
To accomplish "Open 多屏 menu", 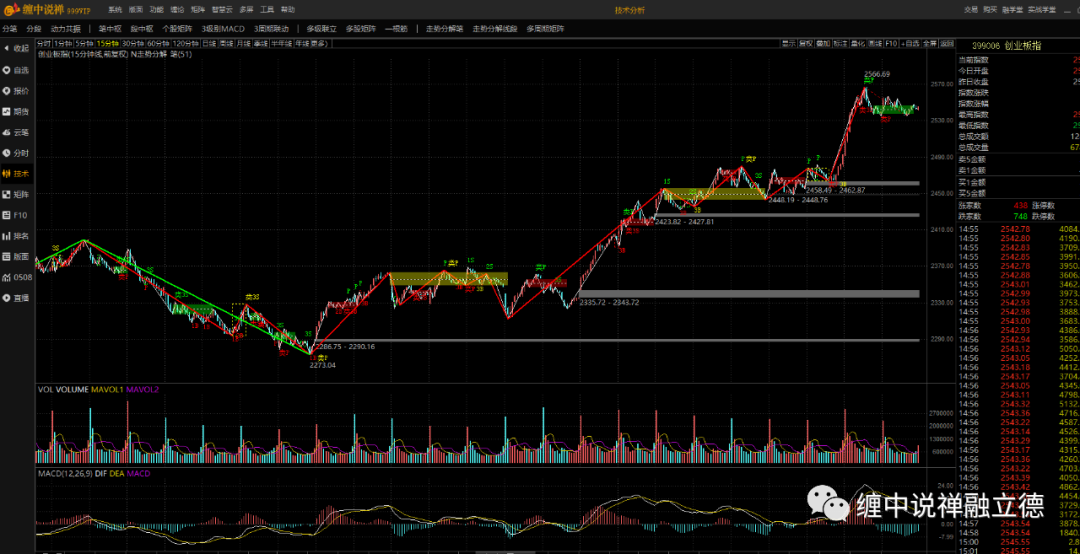I will click(247, 10).
